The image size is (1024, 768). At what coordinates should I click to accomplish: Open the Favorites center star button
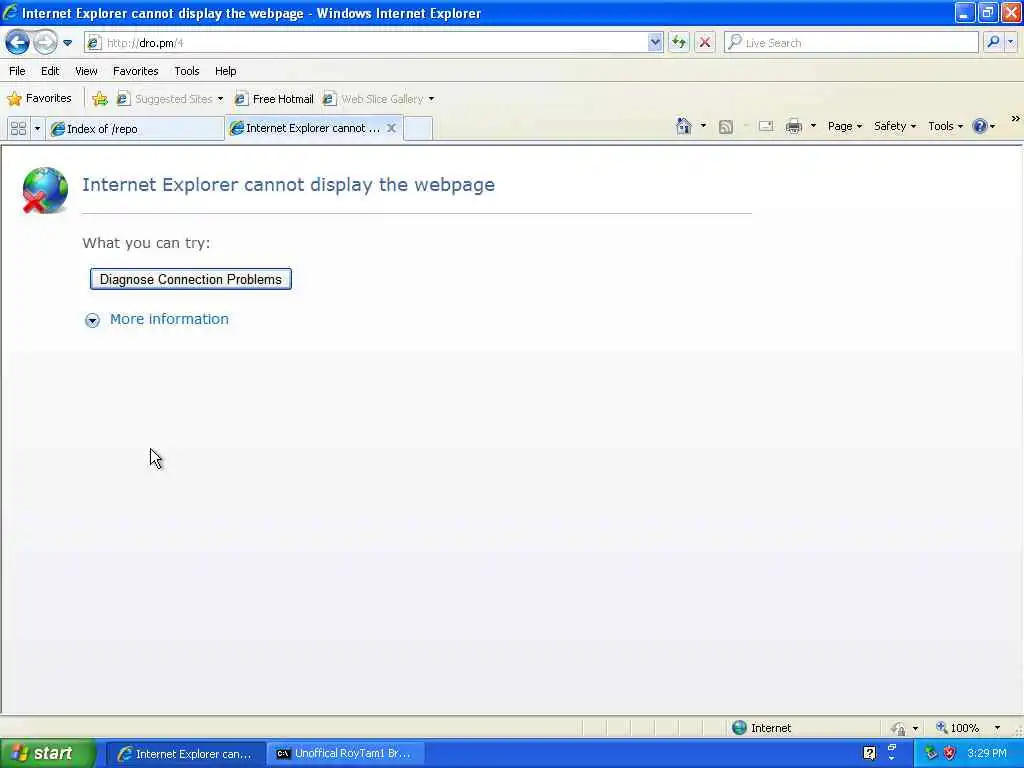coord(39,99)
